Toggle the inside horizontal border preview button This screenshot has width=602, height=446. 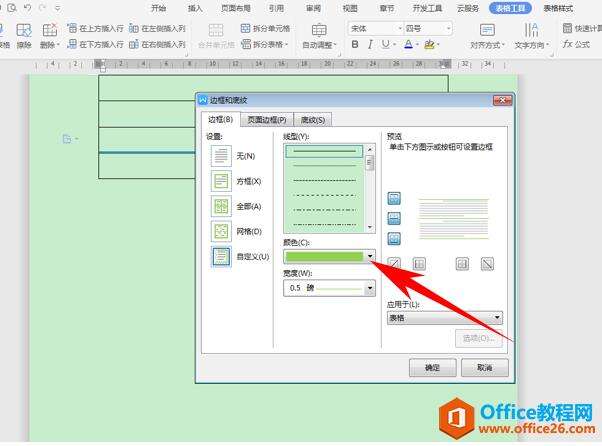[394, 218]
